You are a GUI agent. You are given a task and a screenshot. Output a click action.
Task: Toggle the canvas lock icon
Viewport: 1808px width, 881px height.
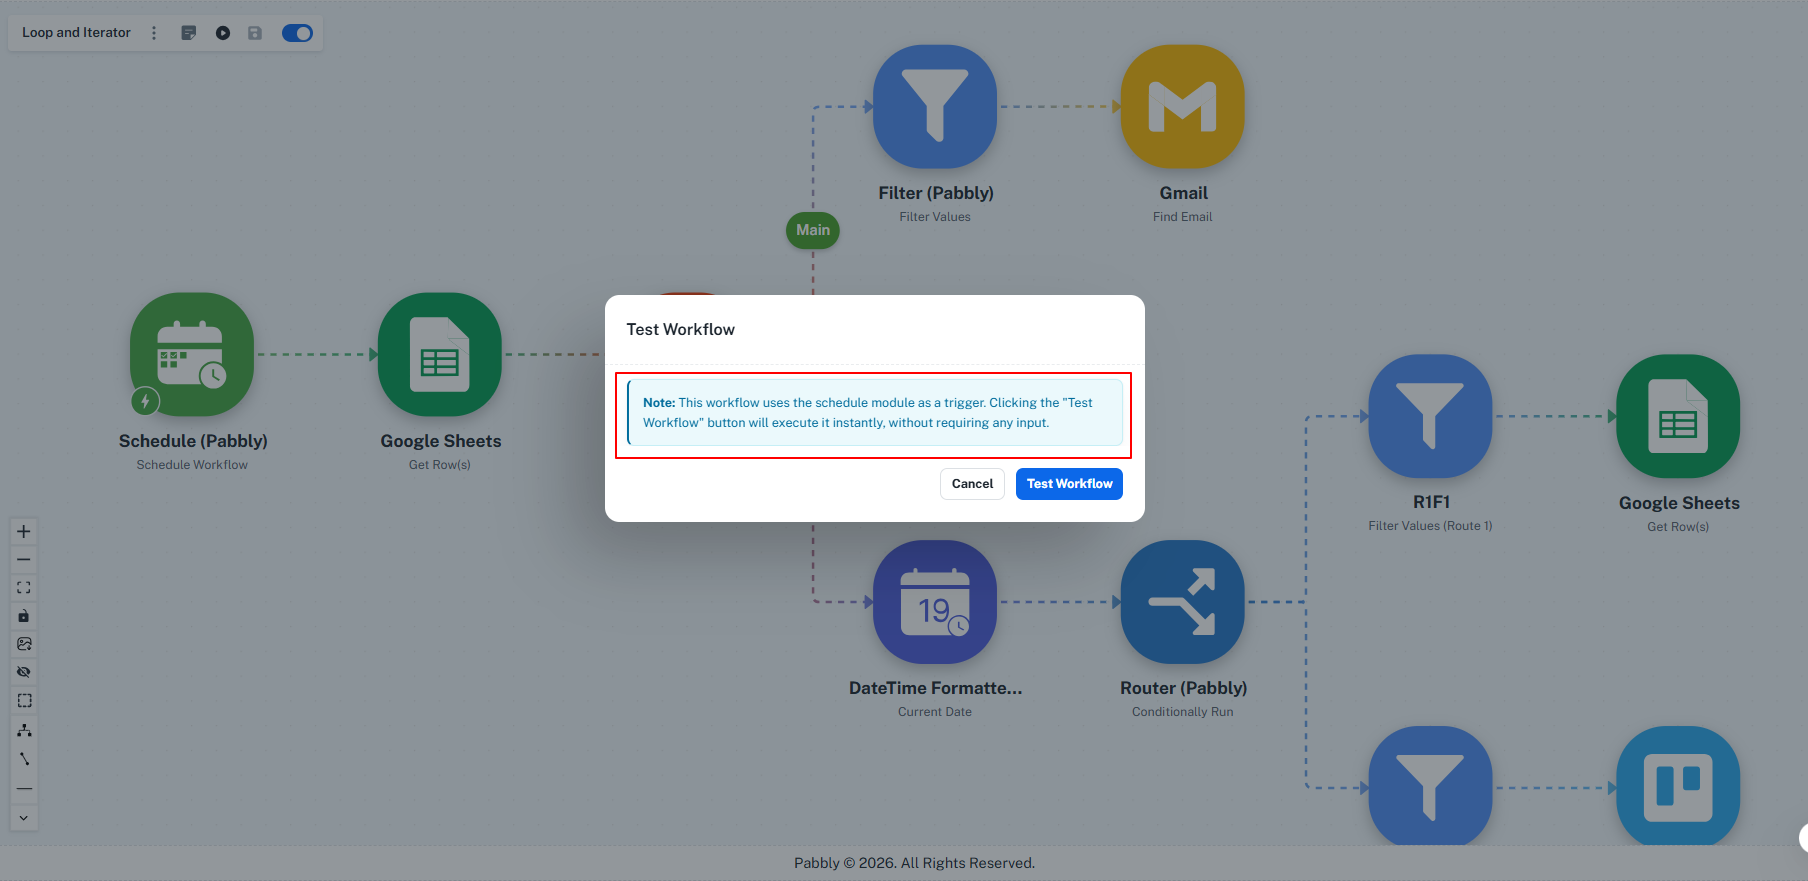point(24,616)
